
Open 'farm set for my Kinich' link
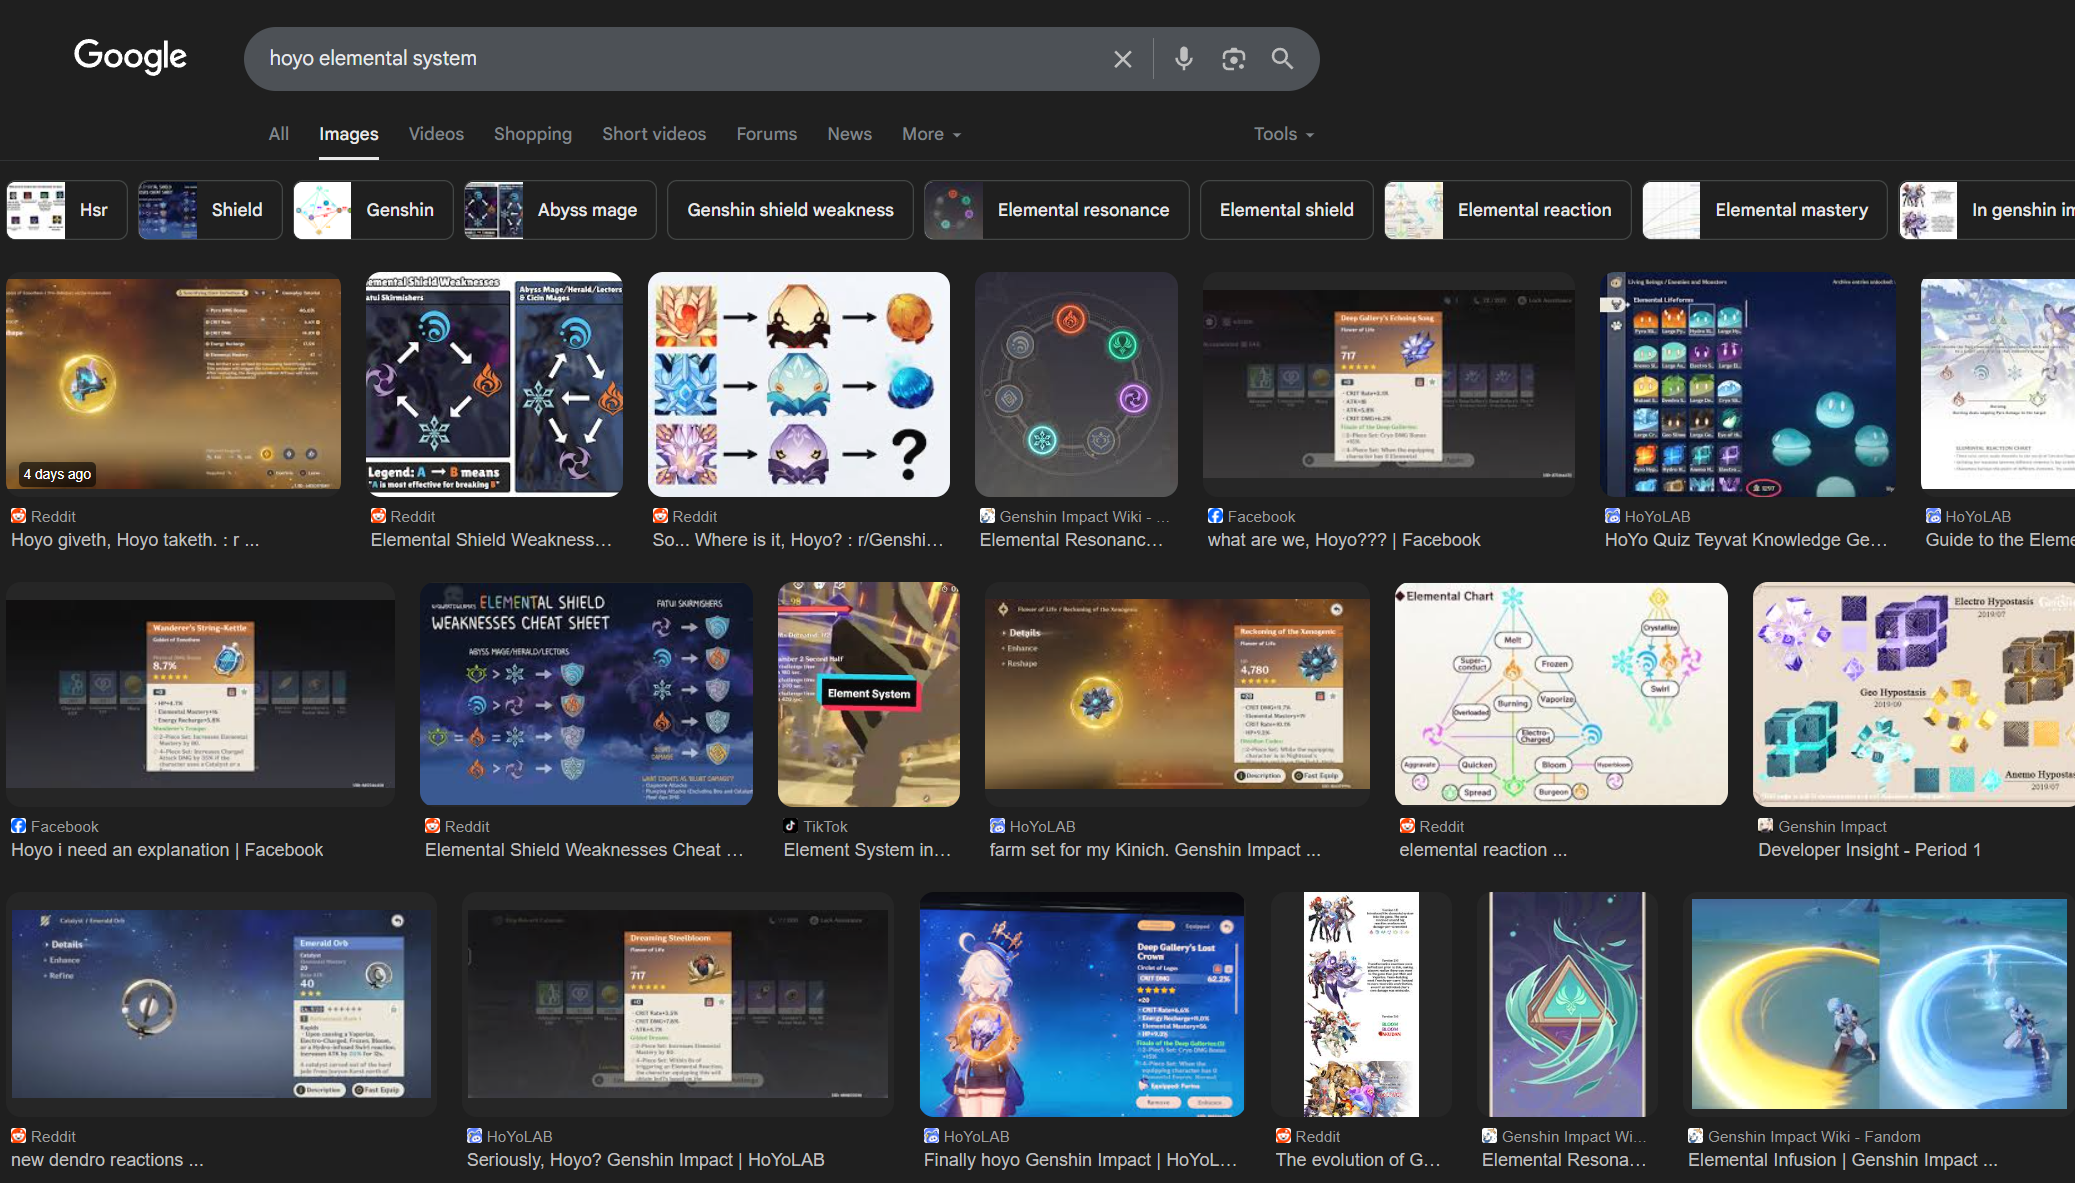tap(1155, 850)
